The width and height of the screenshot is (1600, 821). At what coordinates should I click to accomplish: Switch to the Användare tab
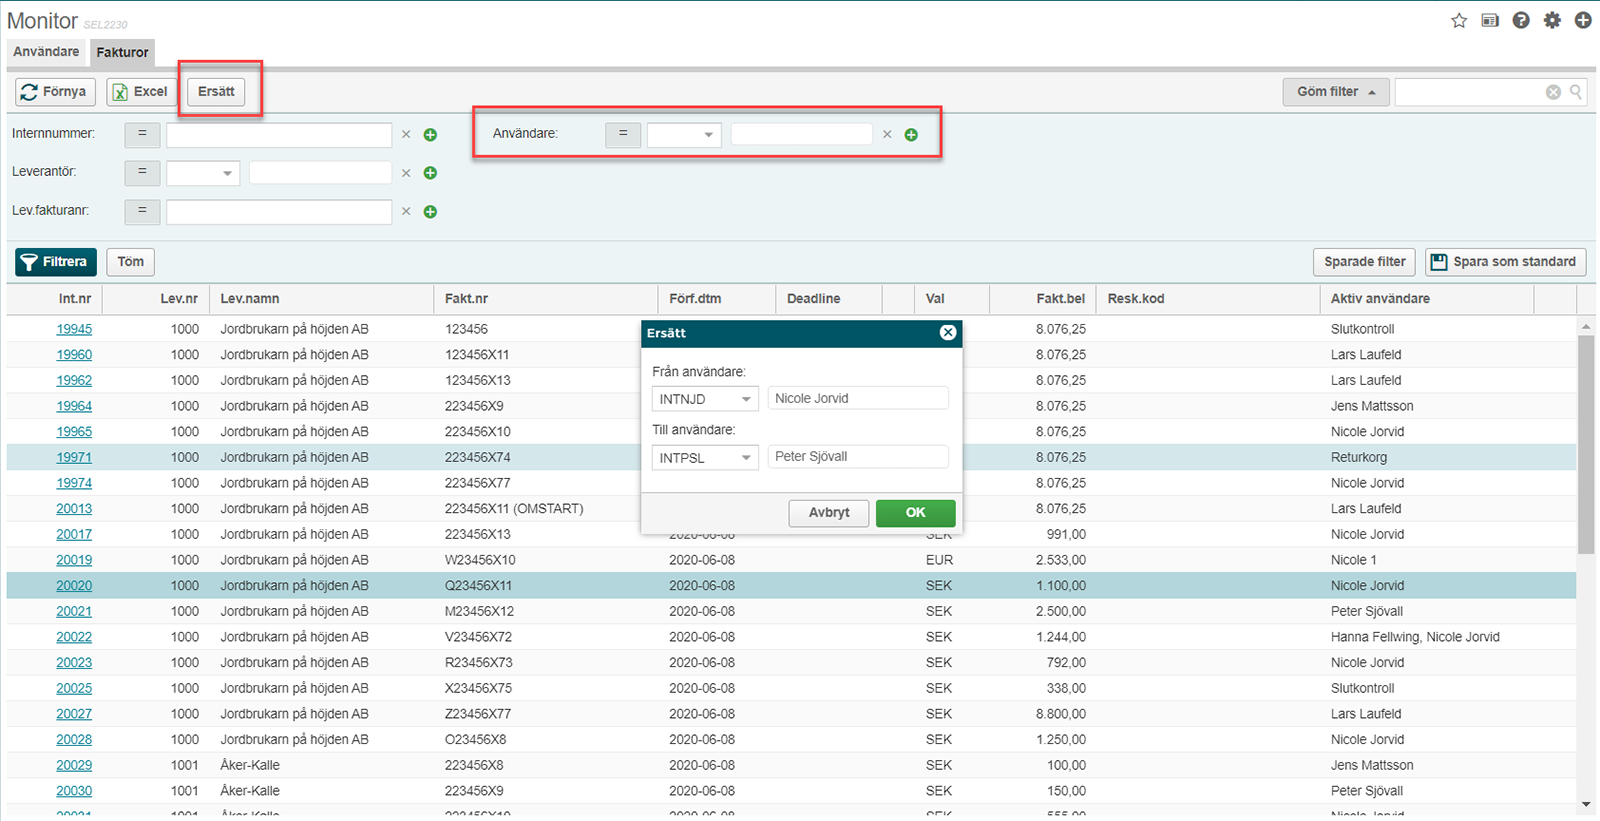46,52
